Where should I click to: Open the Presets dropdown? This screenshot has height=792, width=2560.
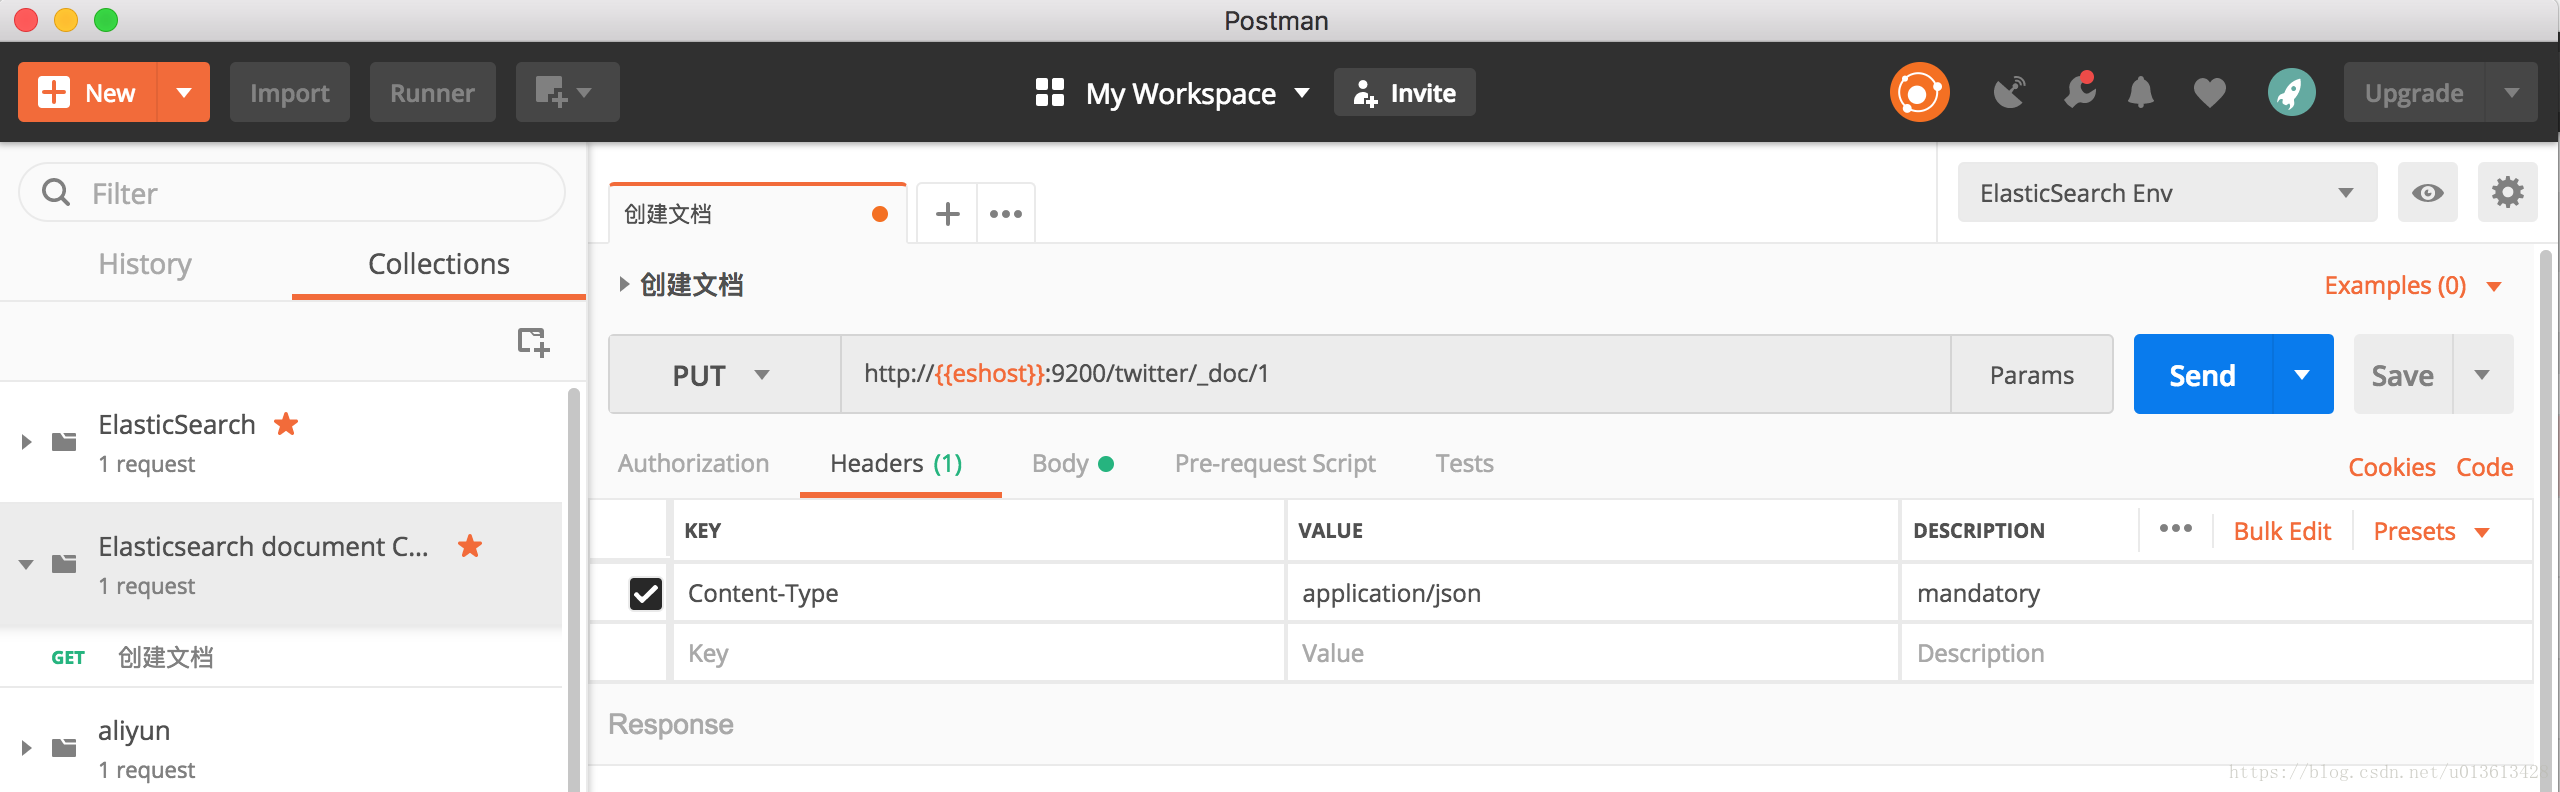(x=2430, y=531)
